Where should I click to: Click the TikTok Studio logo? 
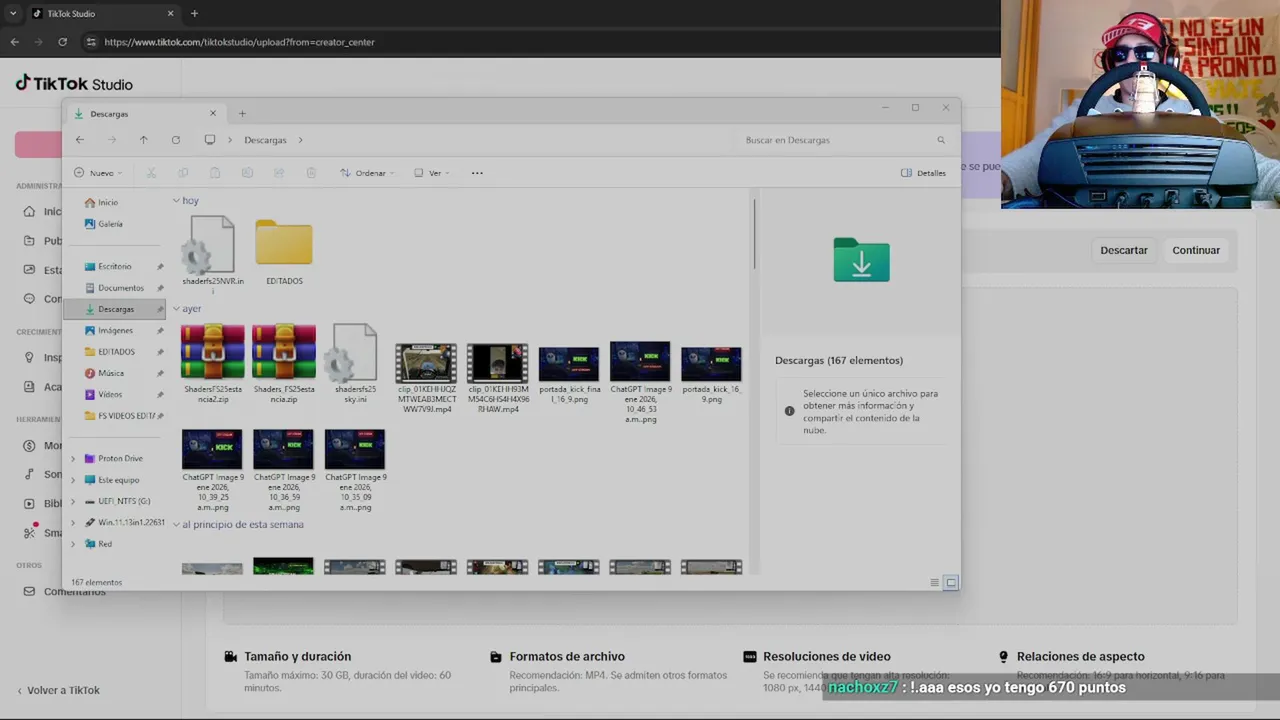74,84
